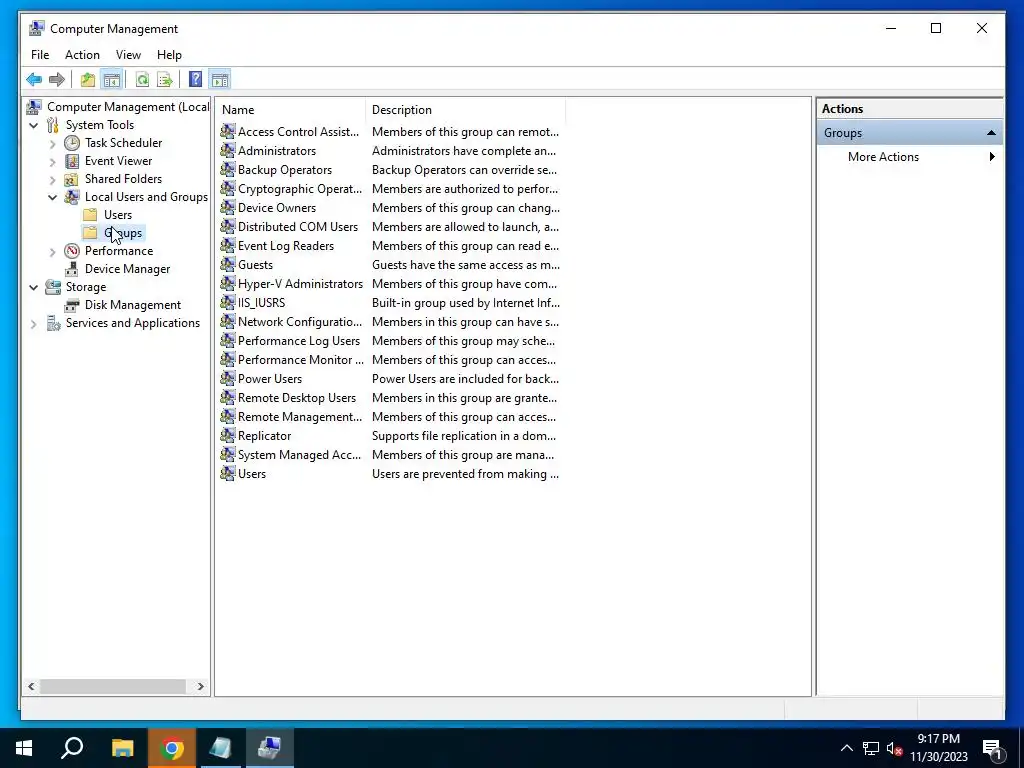Select IIS_IUSRS group
Image resolution: width=1024 pixels, height=768 pixels.
tap(261, 303)
